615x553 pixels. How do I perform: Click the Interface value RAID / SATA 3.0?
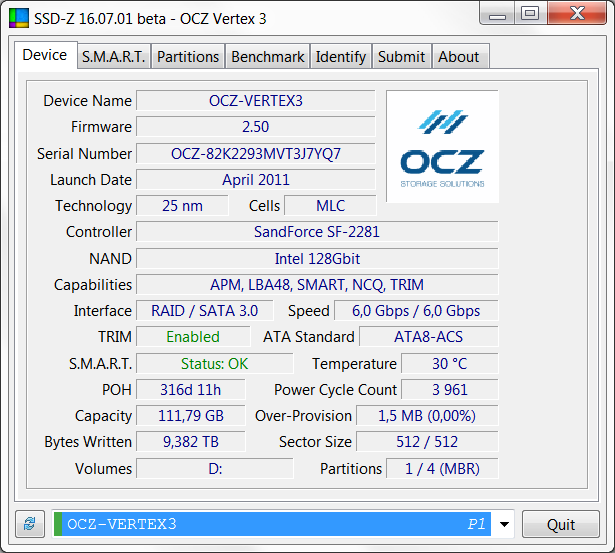tap(205, 311)
